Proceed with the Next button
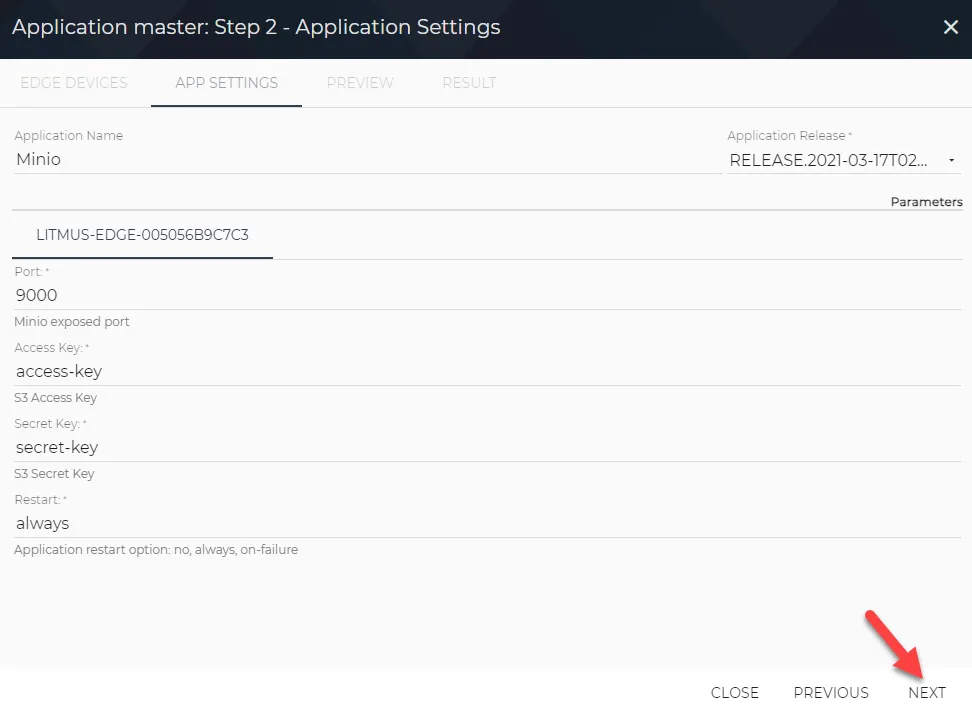 (x=927, y=692)
